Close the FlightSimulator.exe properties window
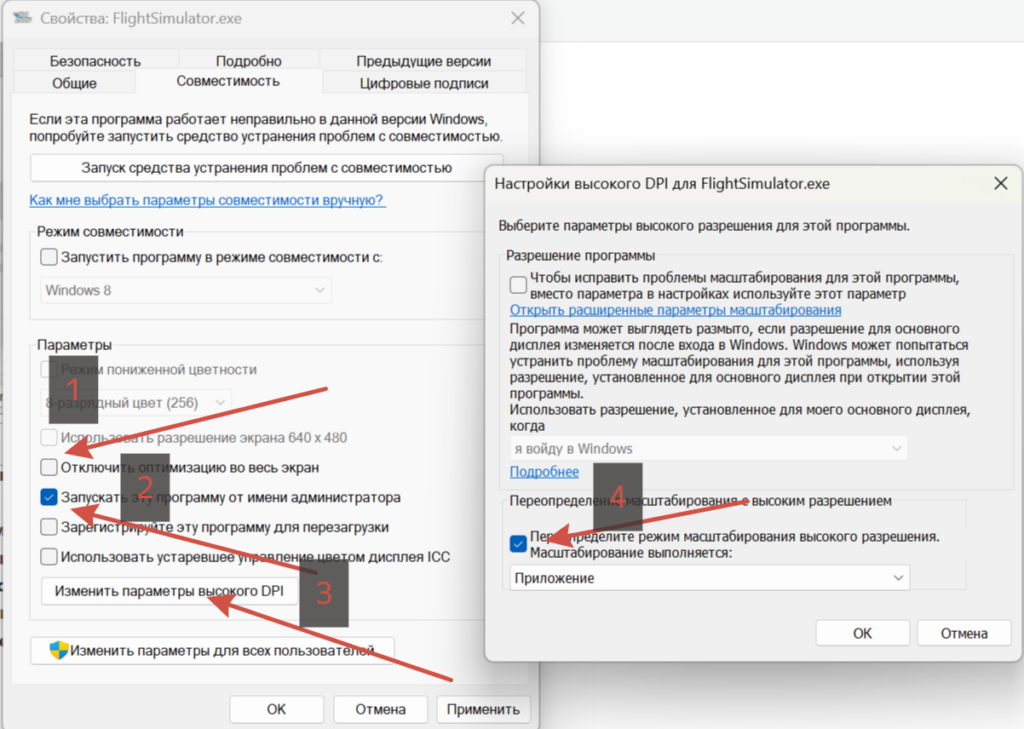The height and width of the screenshot is (729, 1024). [x=517, y=18]
